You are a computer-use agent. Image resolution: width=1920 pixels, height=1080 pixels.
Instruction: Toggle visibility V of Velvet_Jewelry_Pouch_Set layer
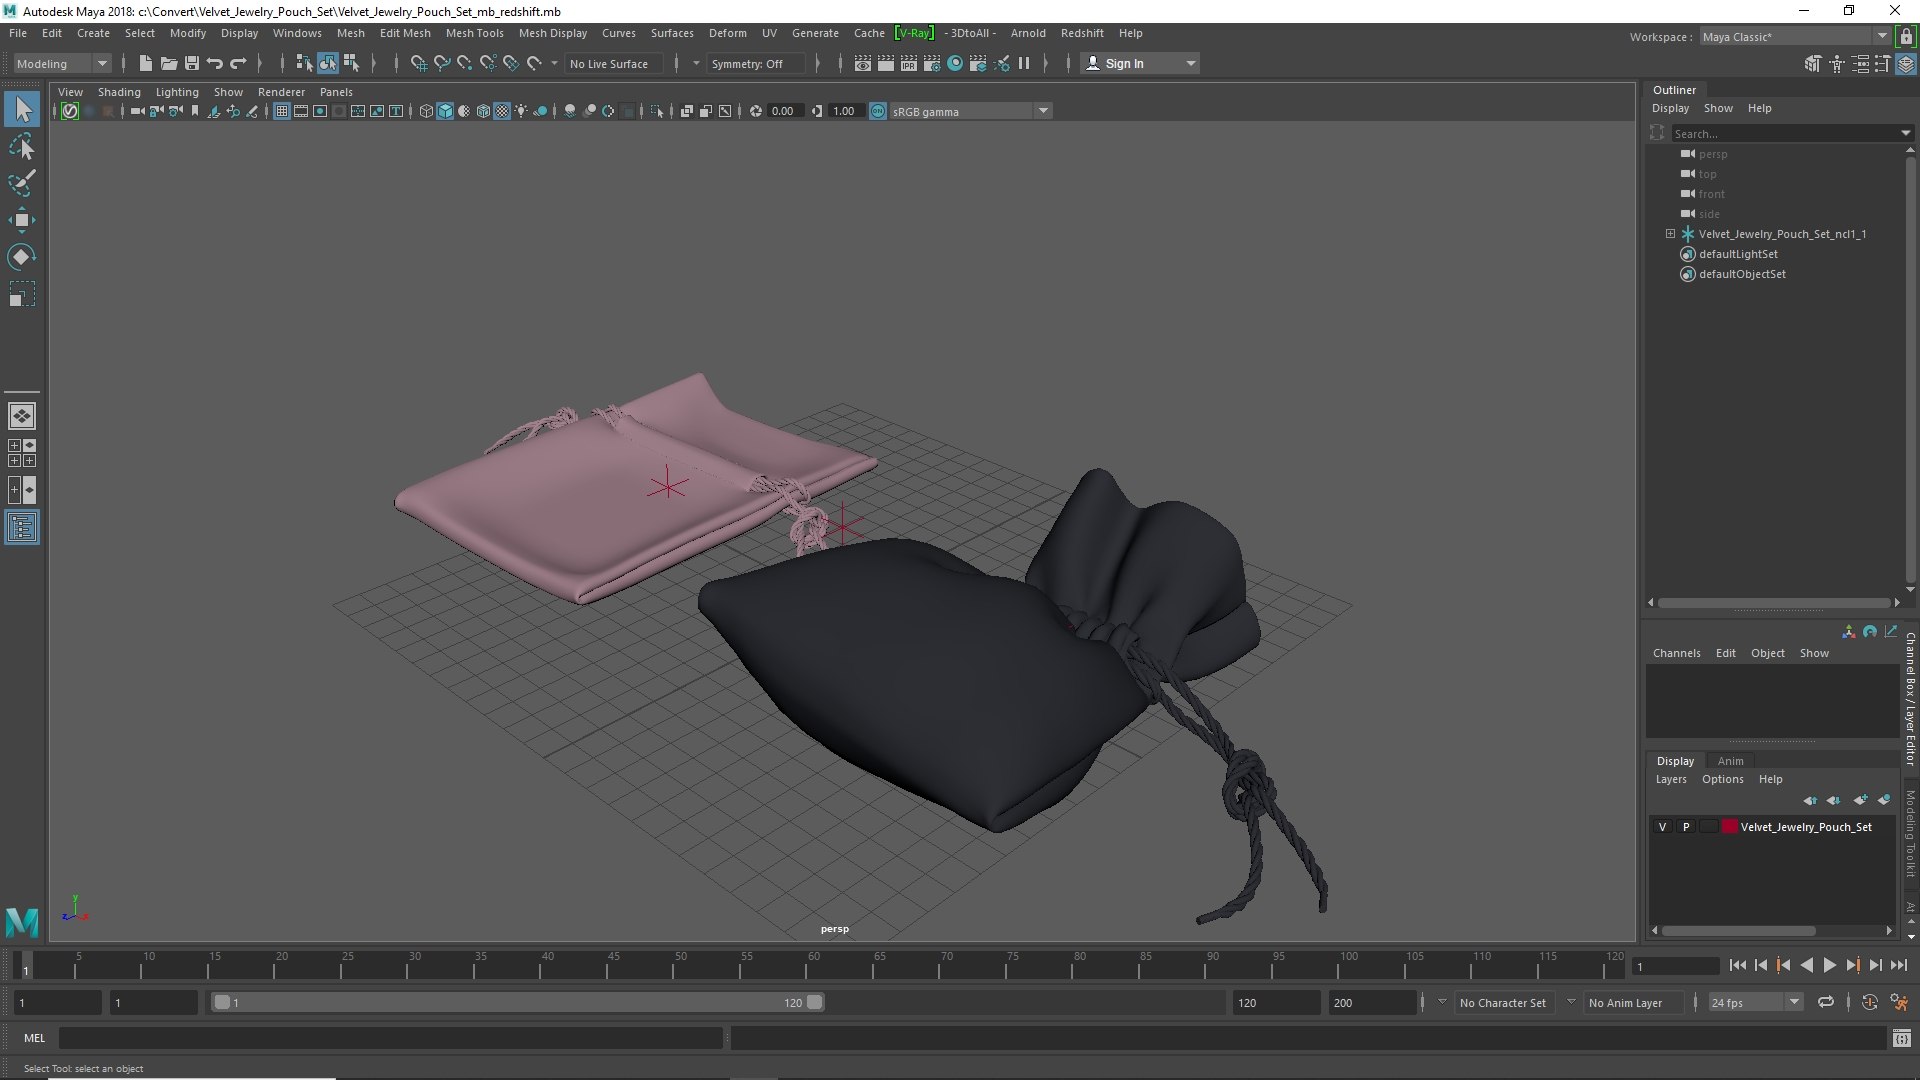[1662, 827]
